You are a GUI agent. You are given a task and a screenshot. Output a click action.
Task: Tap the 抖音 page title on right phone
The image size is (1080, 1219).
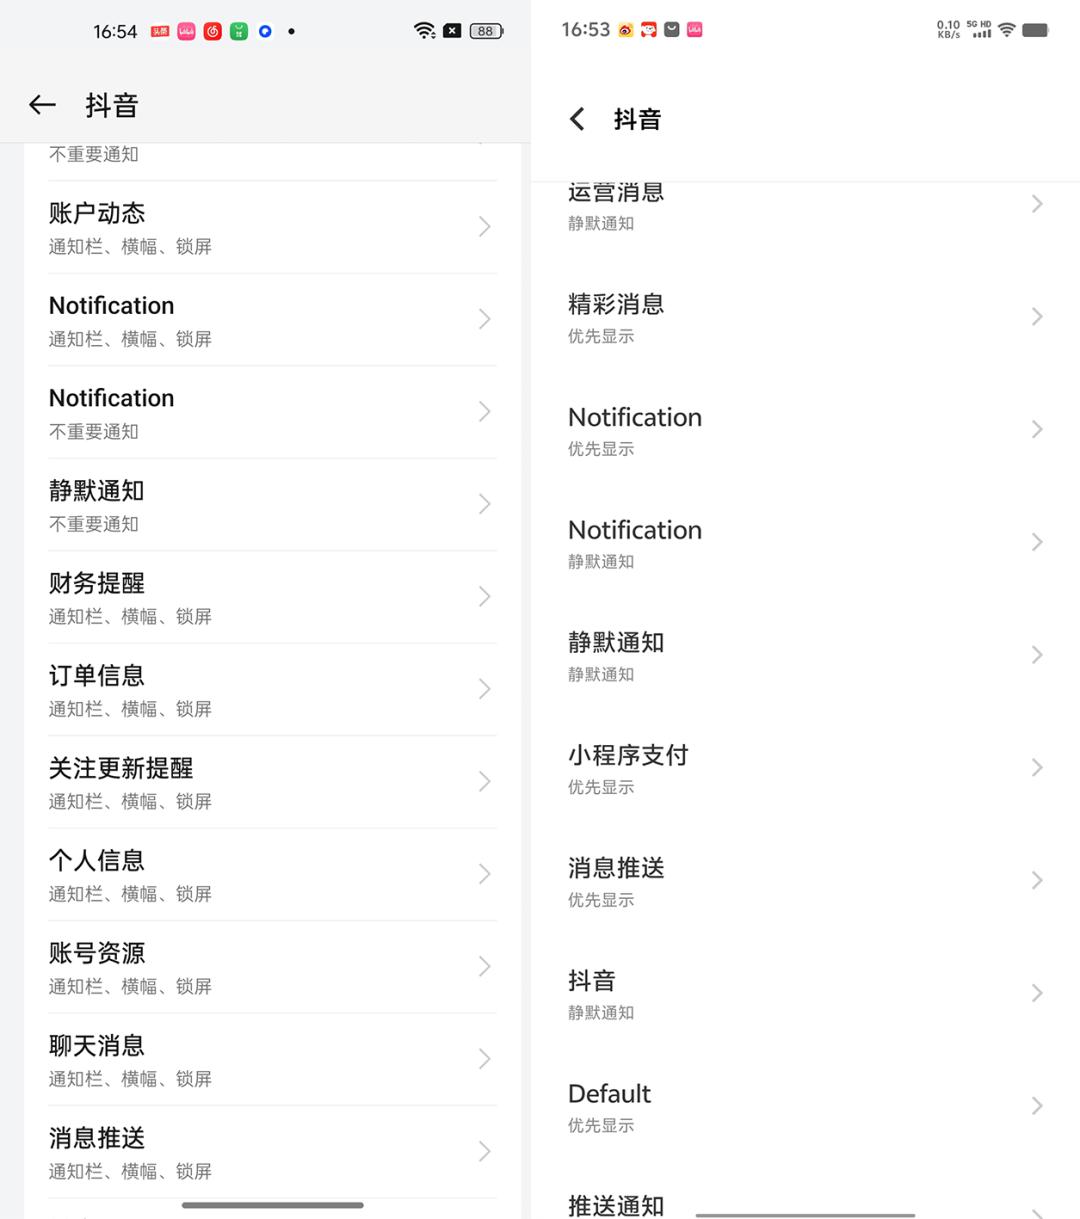tap(638, 120)
